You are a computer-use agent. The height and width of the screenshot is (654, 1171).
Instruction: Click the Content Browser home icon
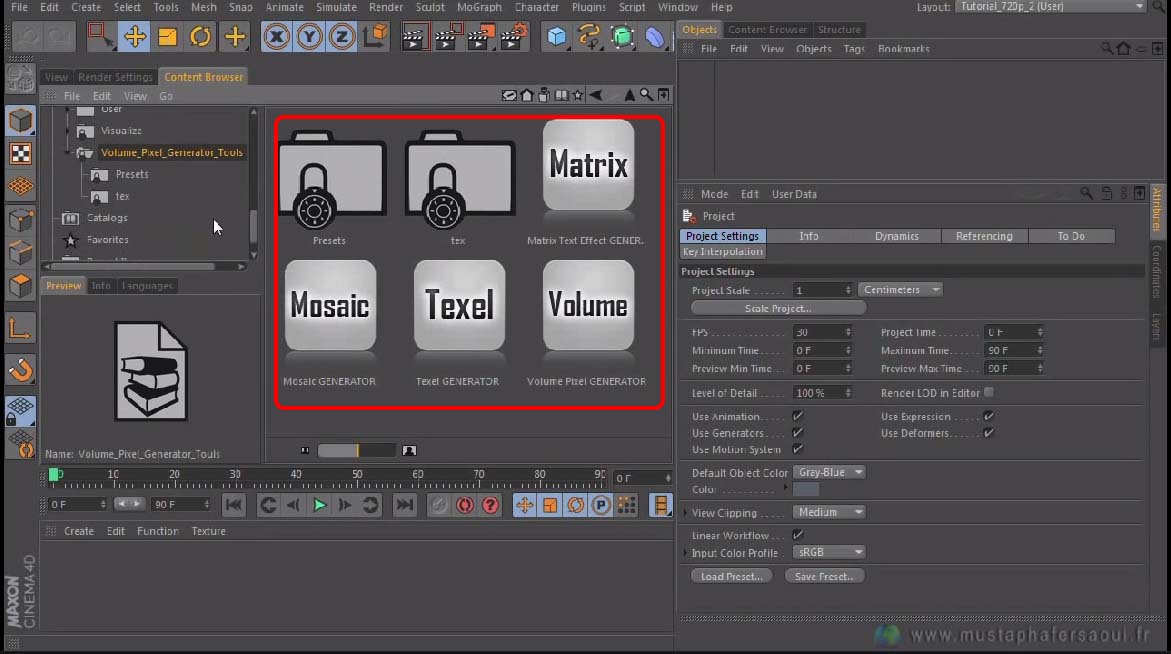click(527, 95)
